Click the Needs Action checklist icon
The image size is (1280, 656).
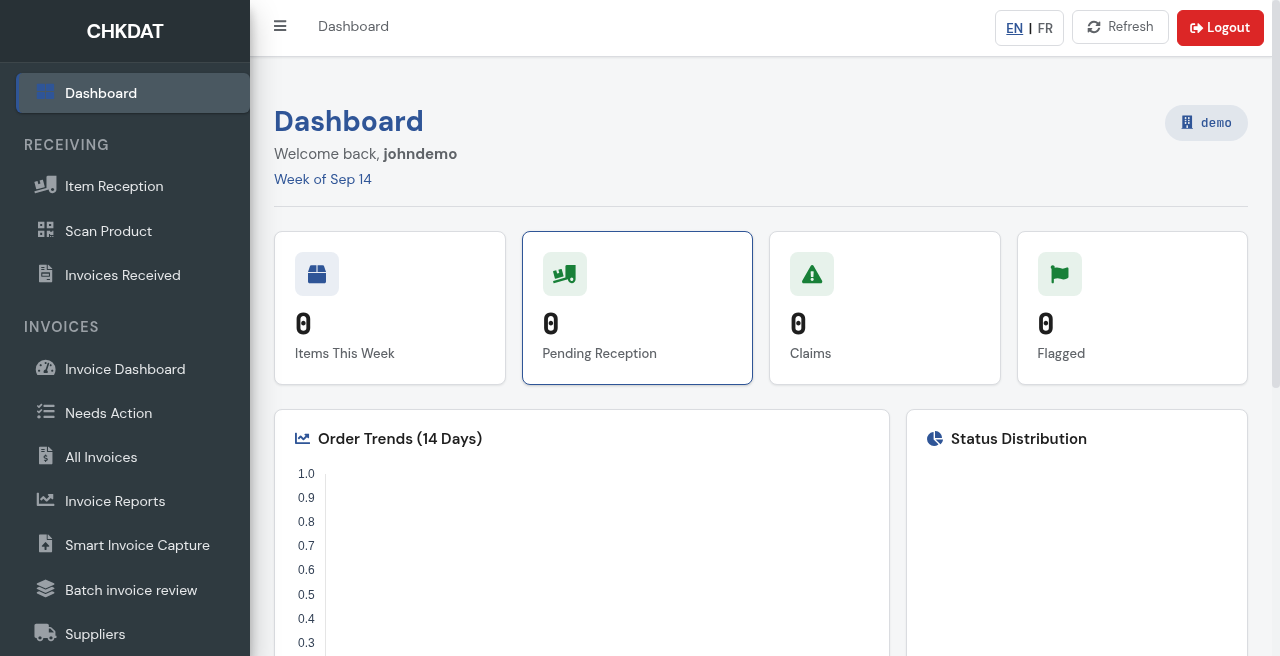45,412
